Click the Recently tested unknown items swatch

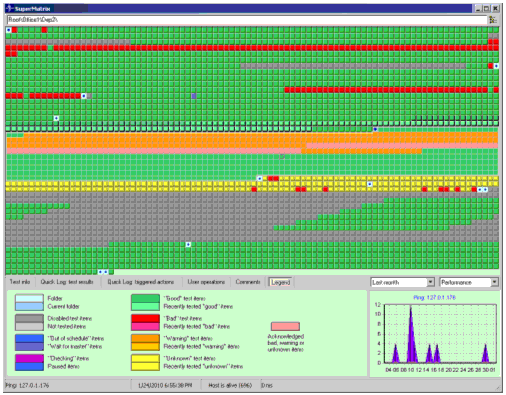(145, 367)
